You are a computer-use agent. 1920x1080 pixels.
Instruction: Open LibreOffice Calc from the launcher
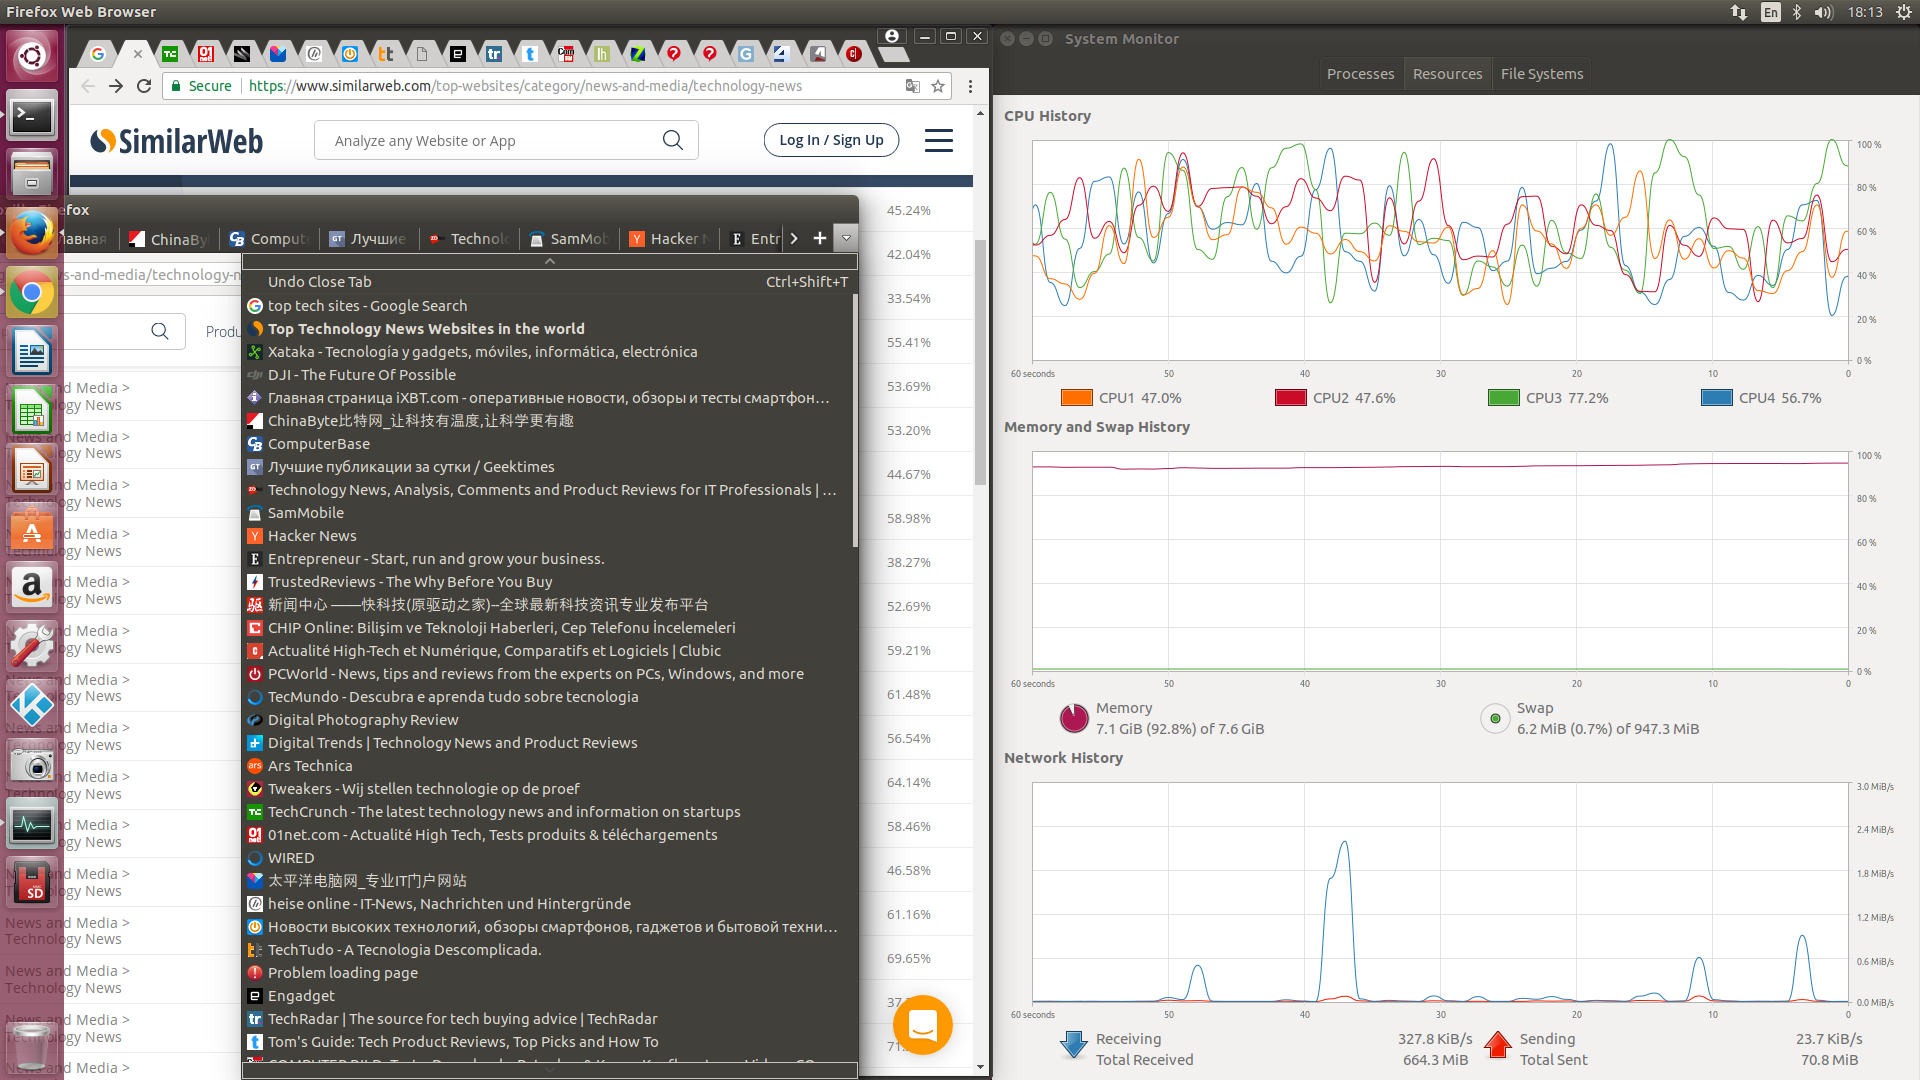(x=32, y=411)
